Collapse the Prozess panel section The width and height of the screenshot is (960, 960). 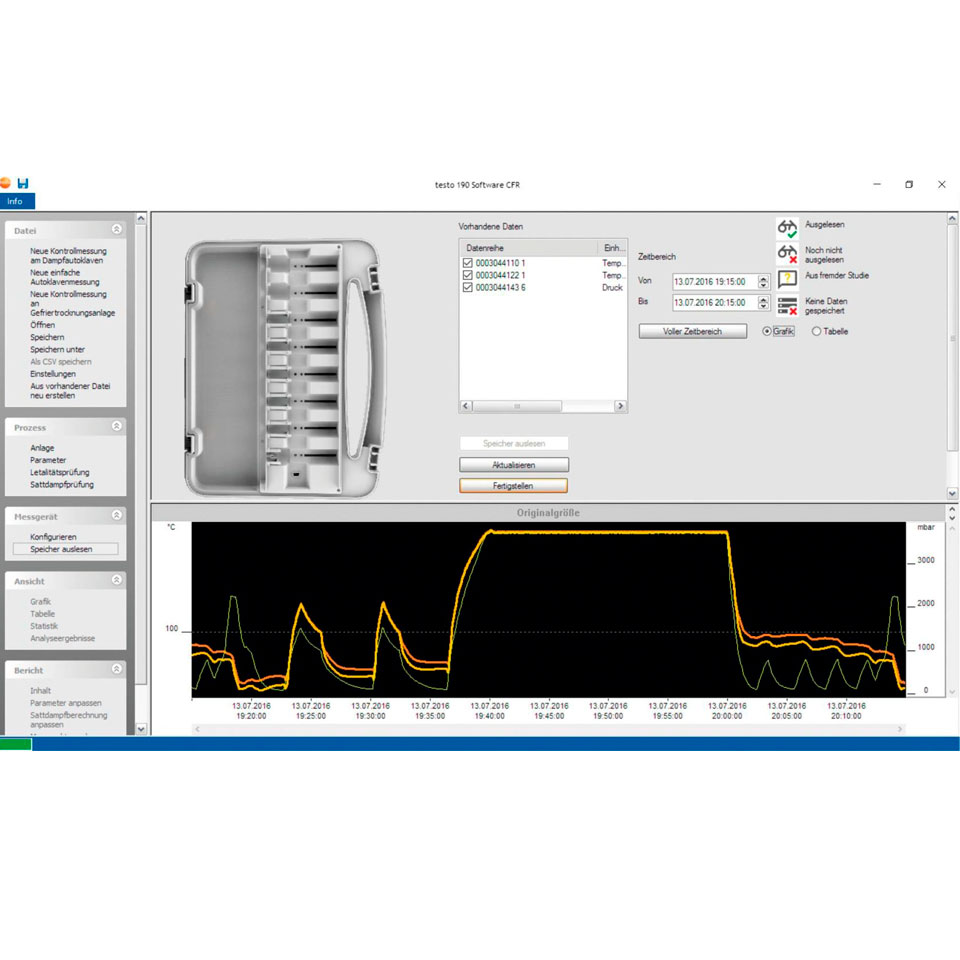[117, 427]
